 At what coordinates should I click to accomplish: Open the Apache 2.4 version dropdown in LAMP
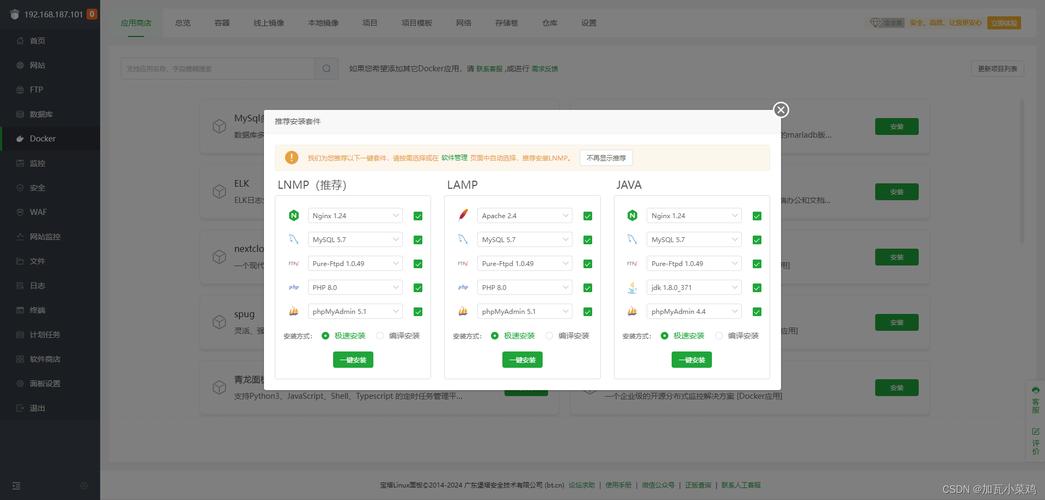(x=524, y=215)
